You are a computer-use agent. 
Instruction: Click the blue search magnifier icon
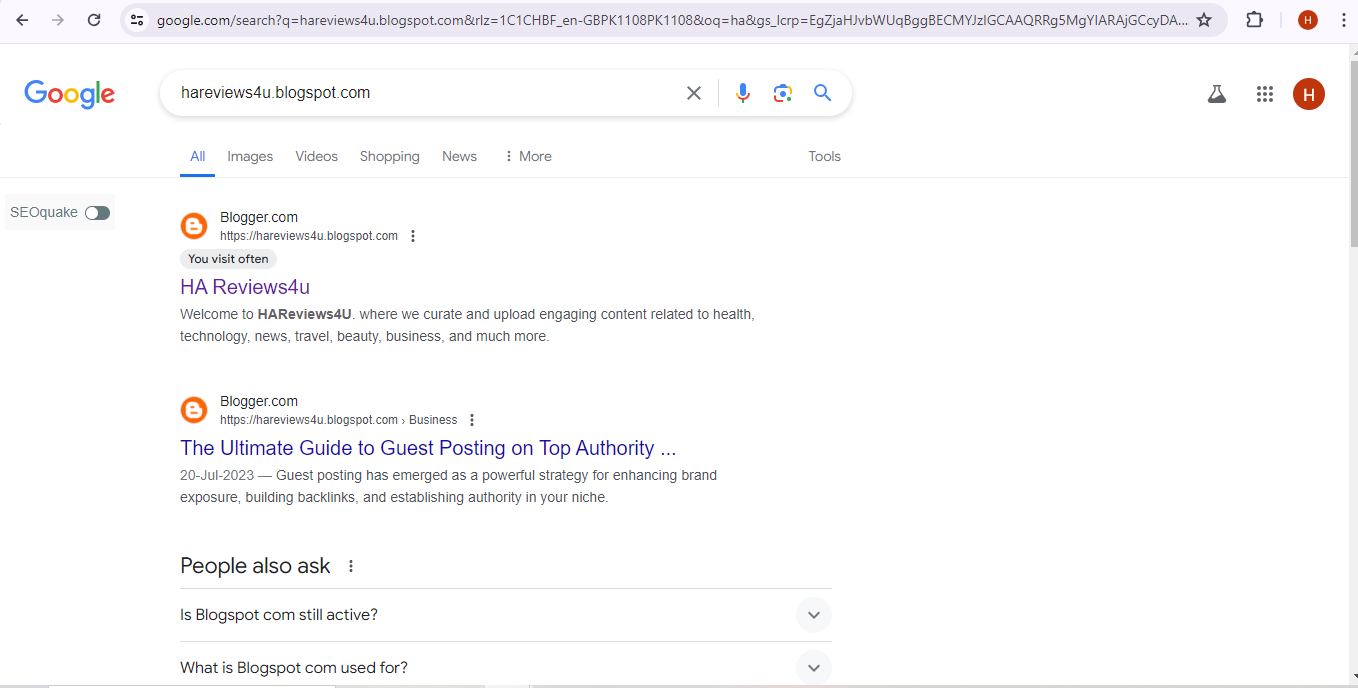tap(822, 93)
